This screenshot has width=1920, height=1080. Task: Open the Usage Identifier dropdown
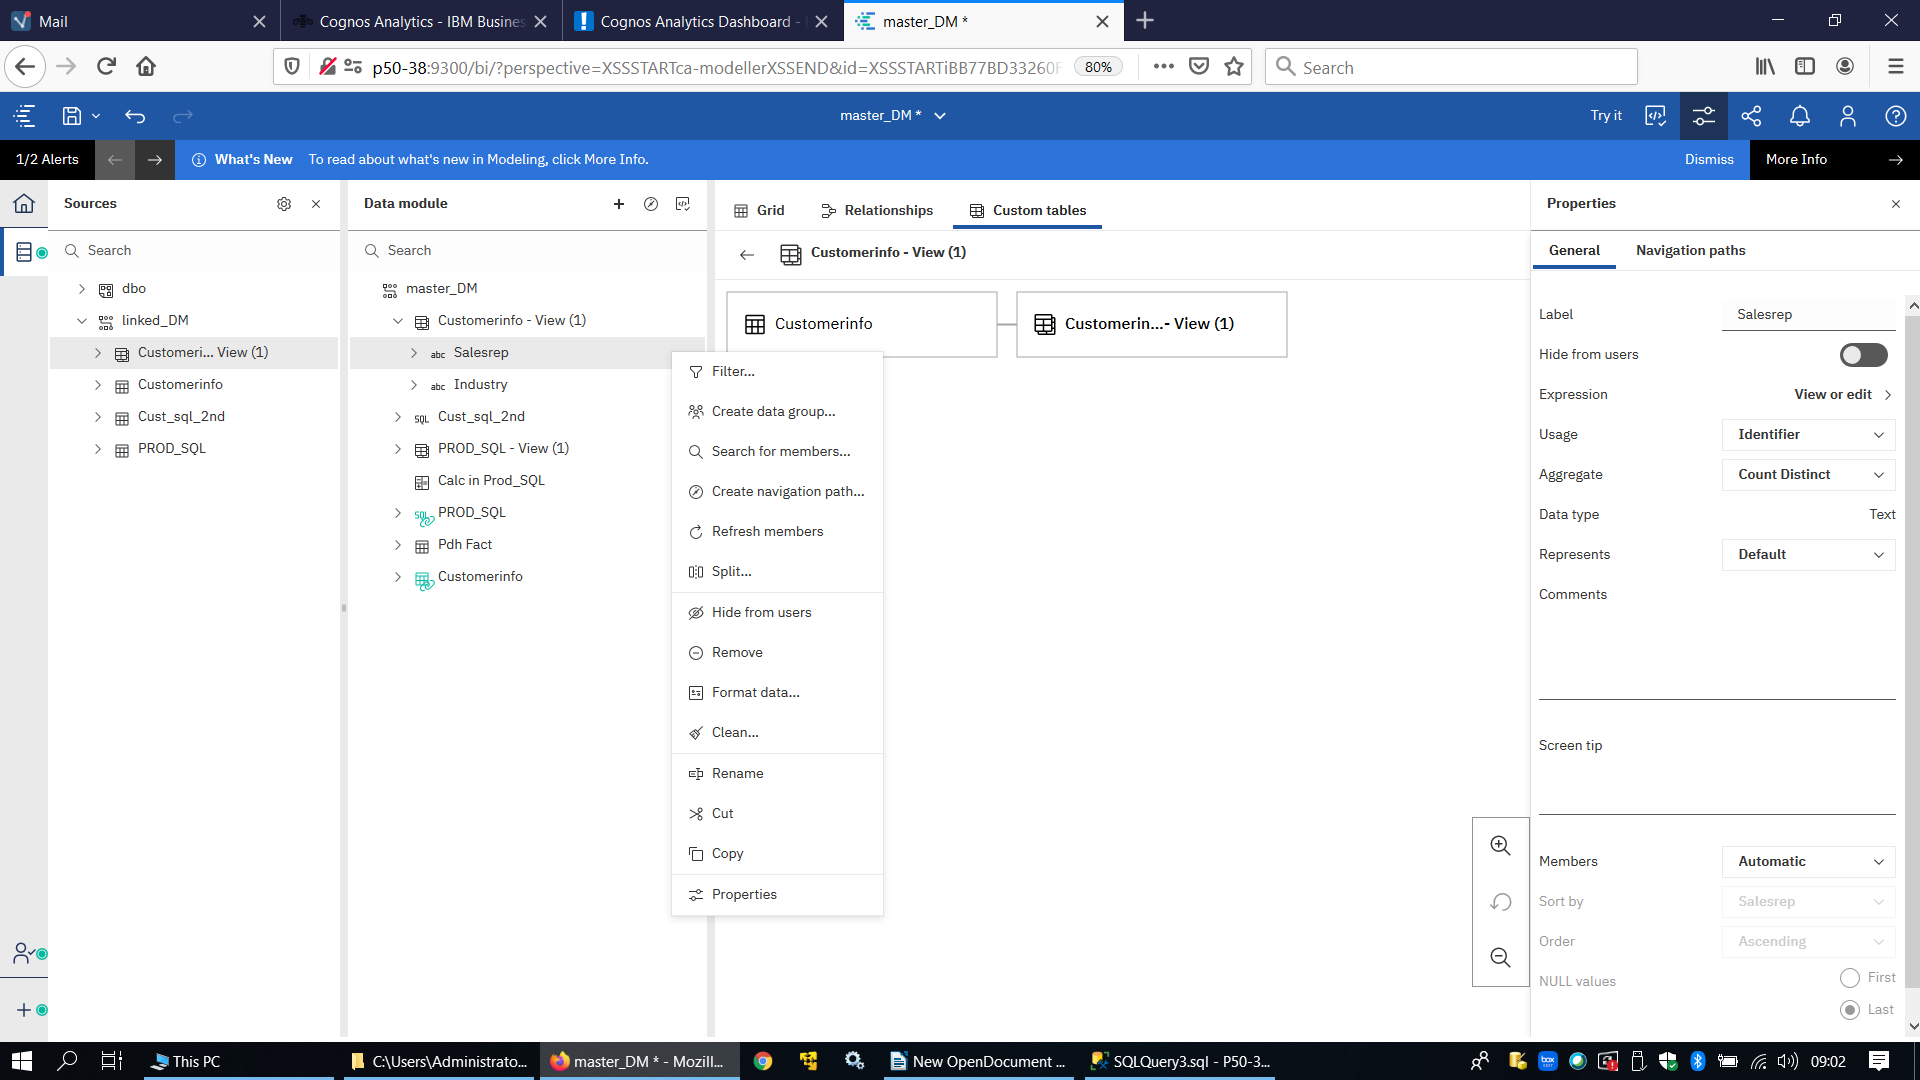click(1808, 435)
